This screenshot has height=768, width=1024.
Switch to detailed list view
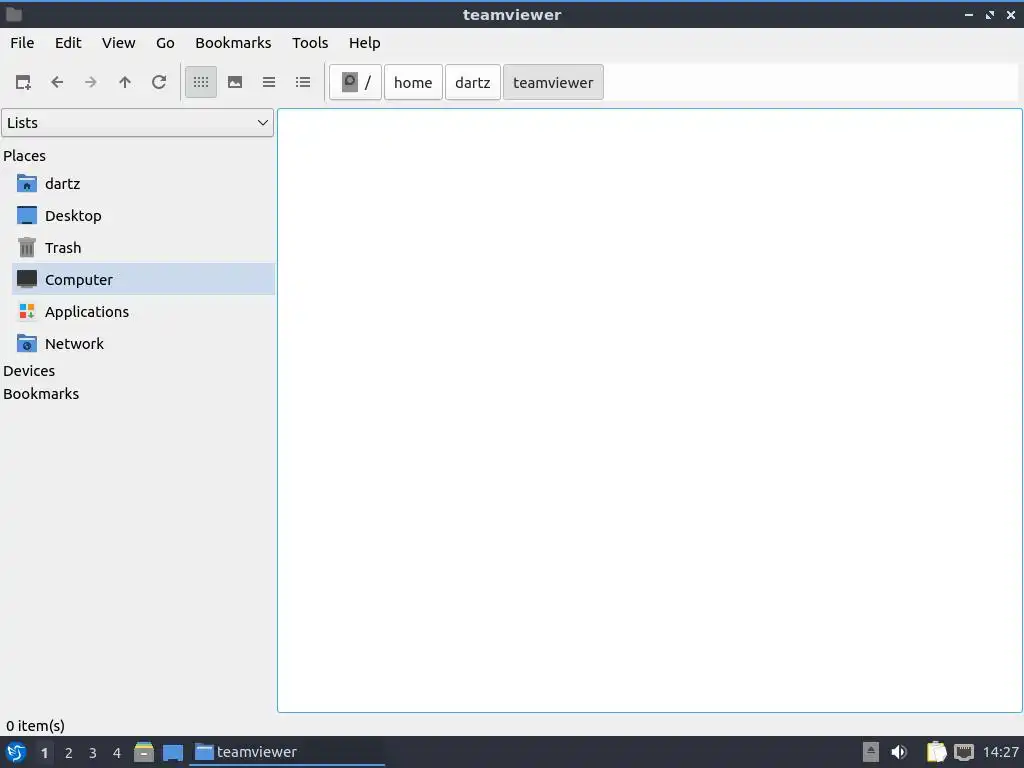click(x=303, y=82)
